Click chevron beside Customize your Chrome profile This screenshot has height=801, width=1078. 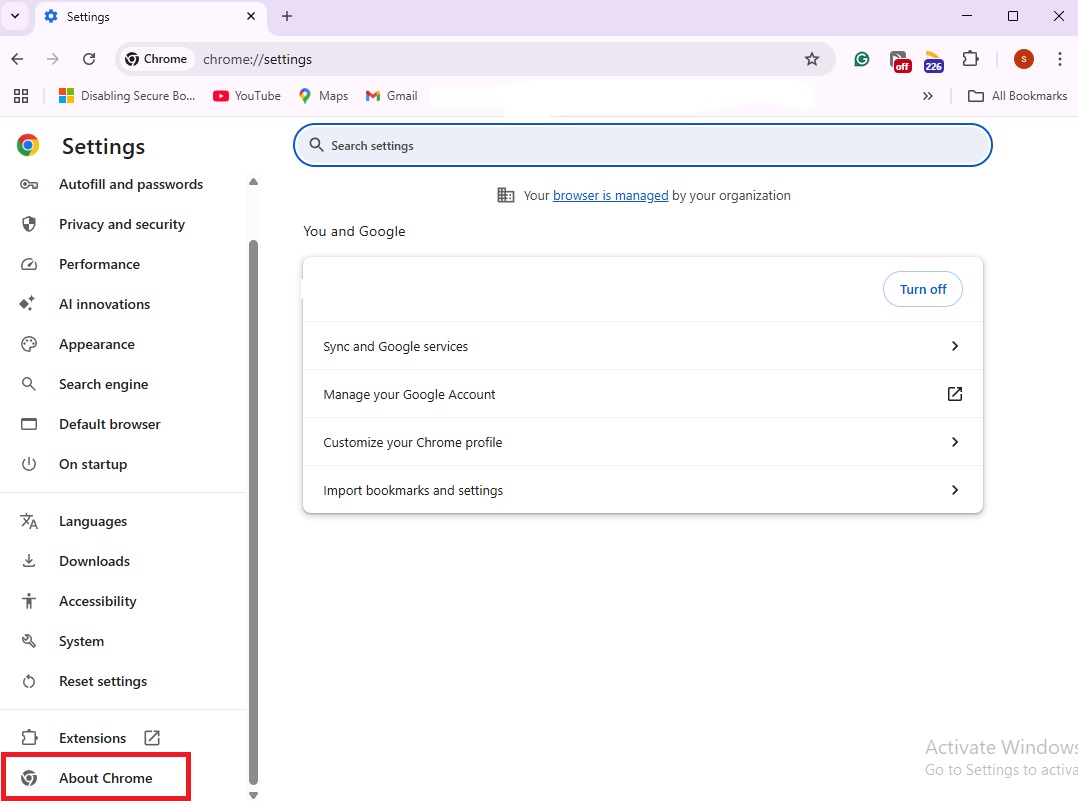pyautogui.click(x=954, y=442)
